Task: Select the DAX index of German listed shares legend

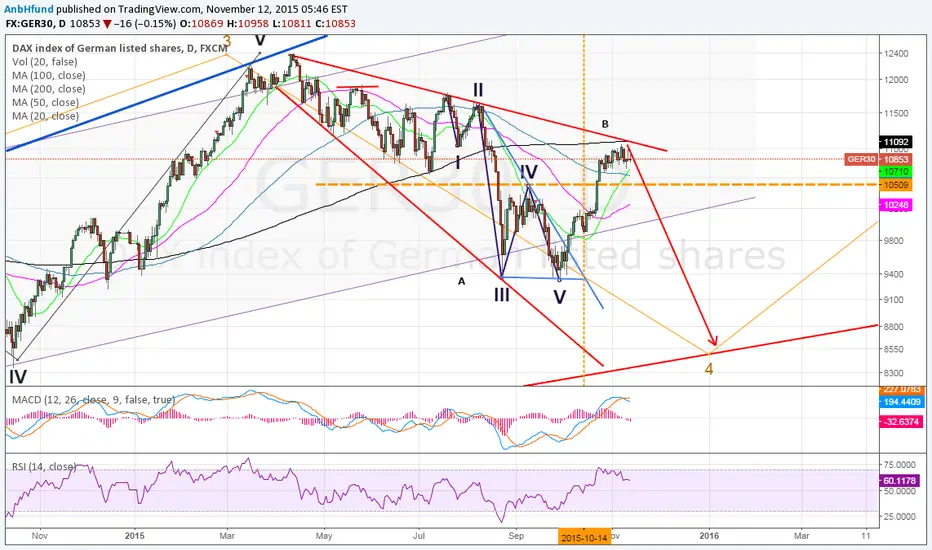Action: tap(119, 48)
